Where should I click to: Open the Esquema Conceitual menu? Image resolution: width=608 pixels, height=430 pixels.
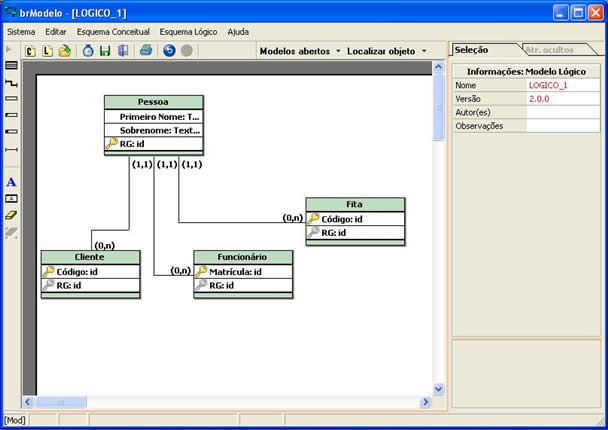tap(112, 31)
